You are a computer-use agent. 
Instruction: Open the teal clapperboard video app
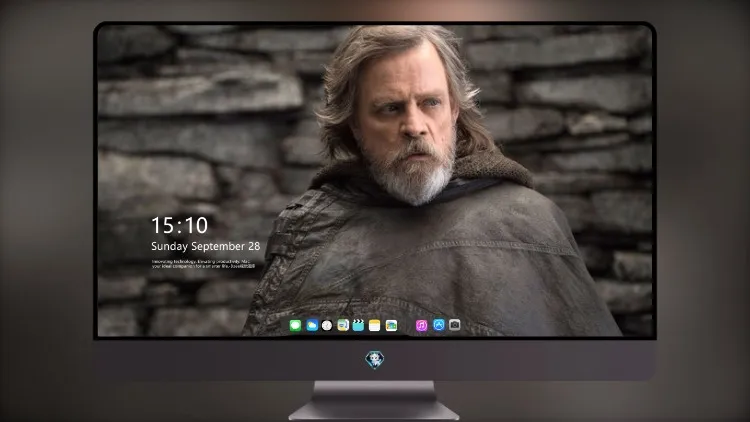click(x=358, y=325)
